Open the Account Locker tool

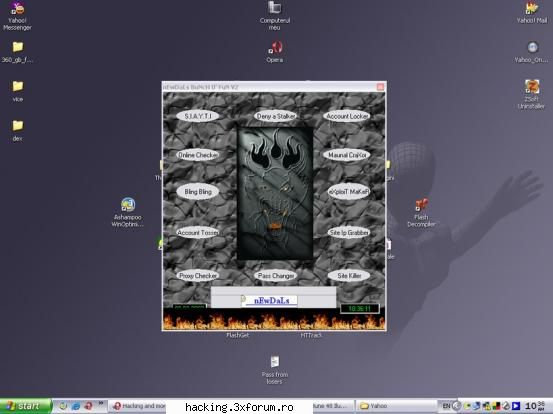[x=347, y=116]
